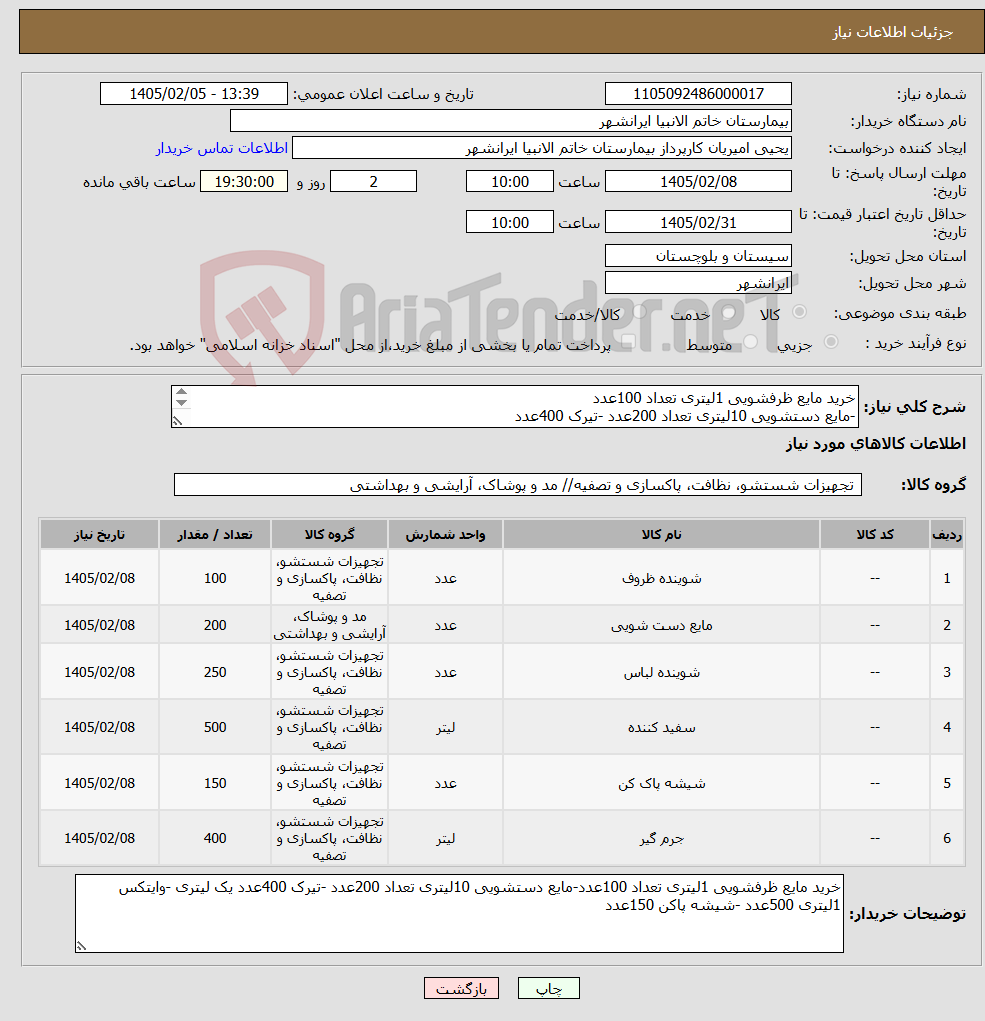
Task: Click the ردیف column header
Action: coord(947,535)
